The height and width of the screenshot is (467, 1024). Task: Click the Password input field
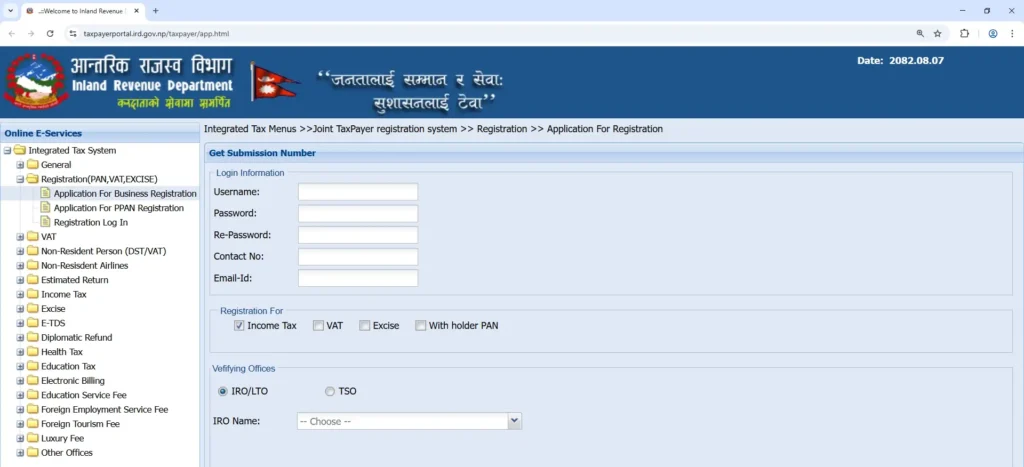click(358, 214)
